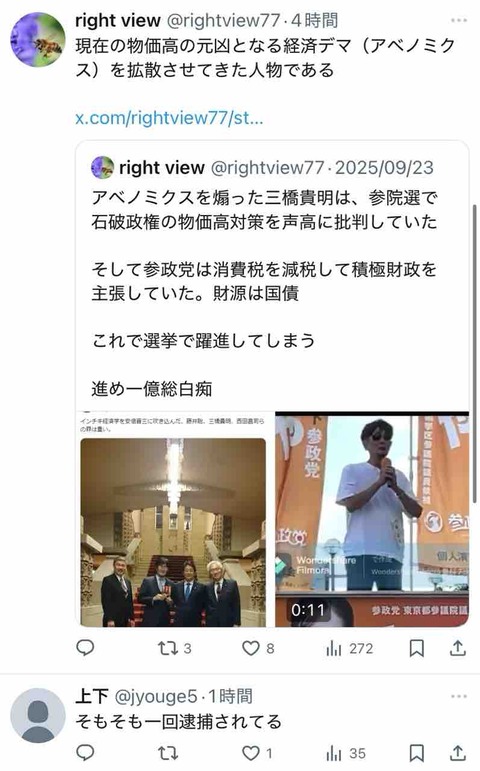Open the x.com/rightview77 link

click(x=169, y=118)
